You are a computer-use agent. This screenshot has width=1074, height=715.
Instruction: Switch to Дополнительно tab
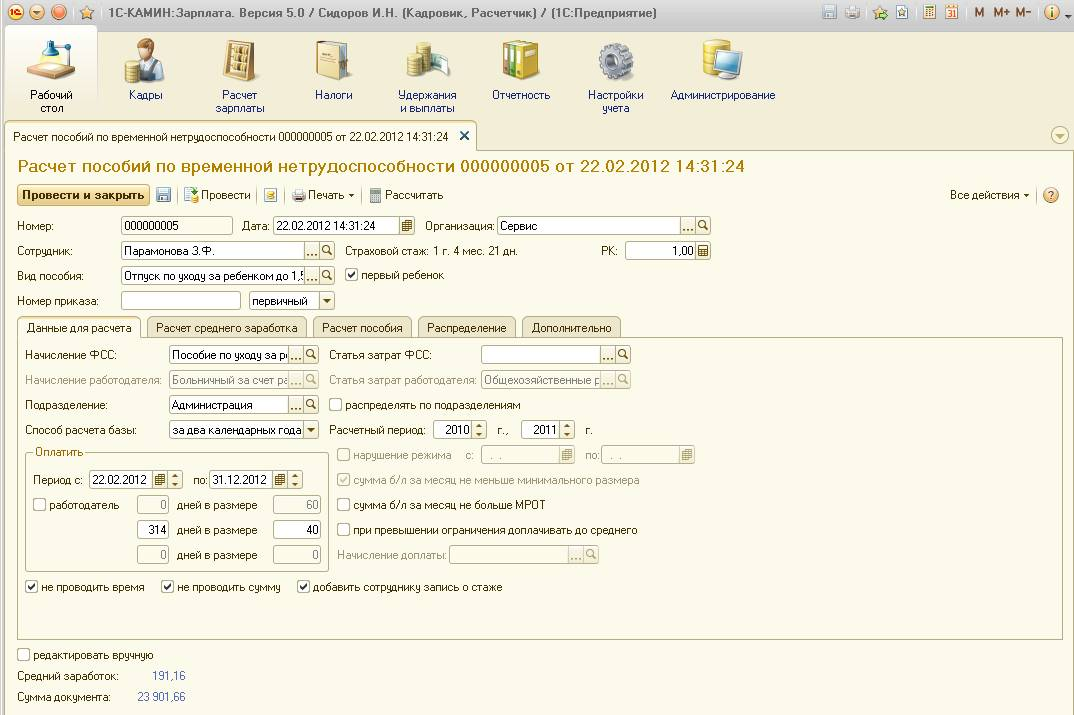571,327
